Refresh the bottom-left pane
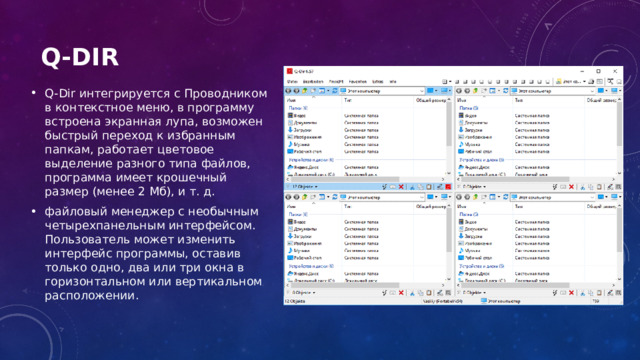Image resolution: width=640 pixels, height=360 pixels. (x=335, y=197)
